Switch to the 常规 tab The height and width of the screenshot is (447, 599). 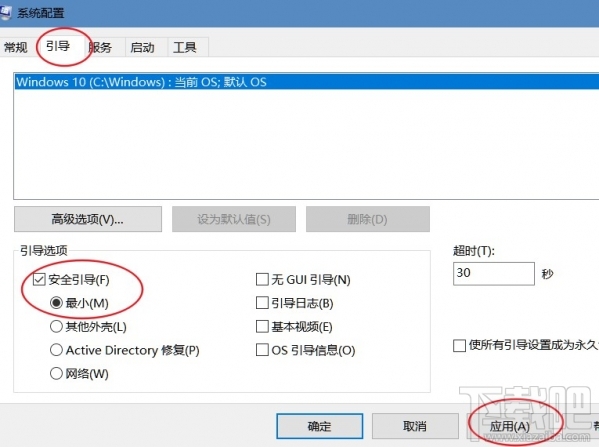pos(16,47)
